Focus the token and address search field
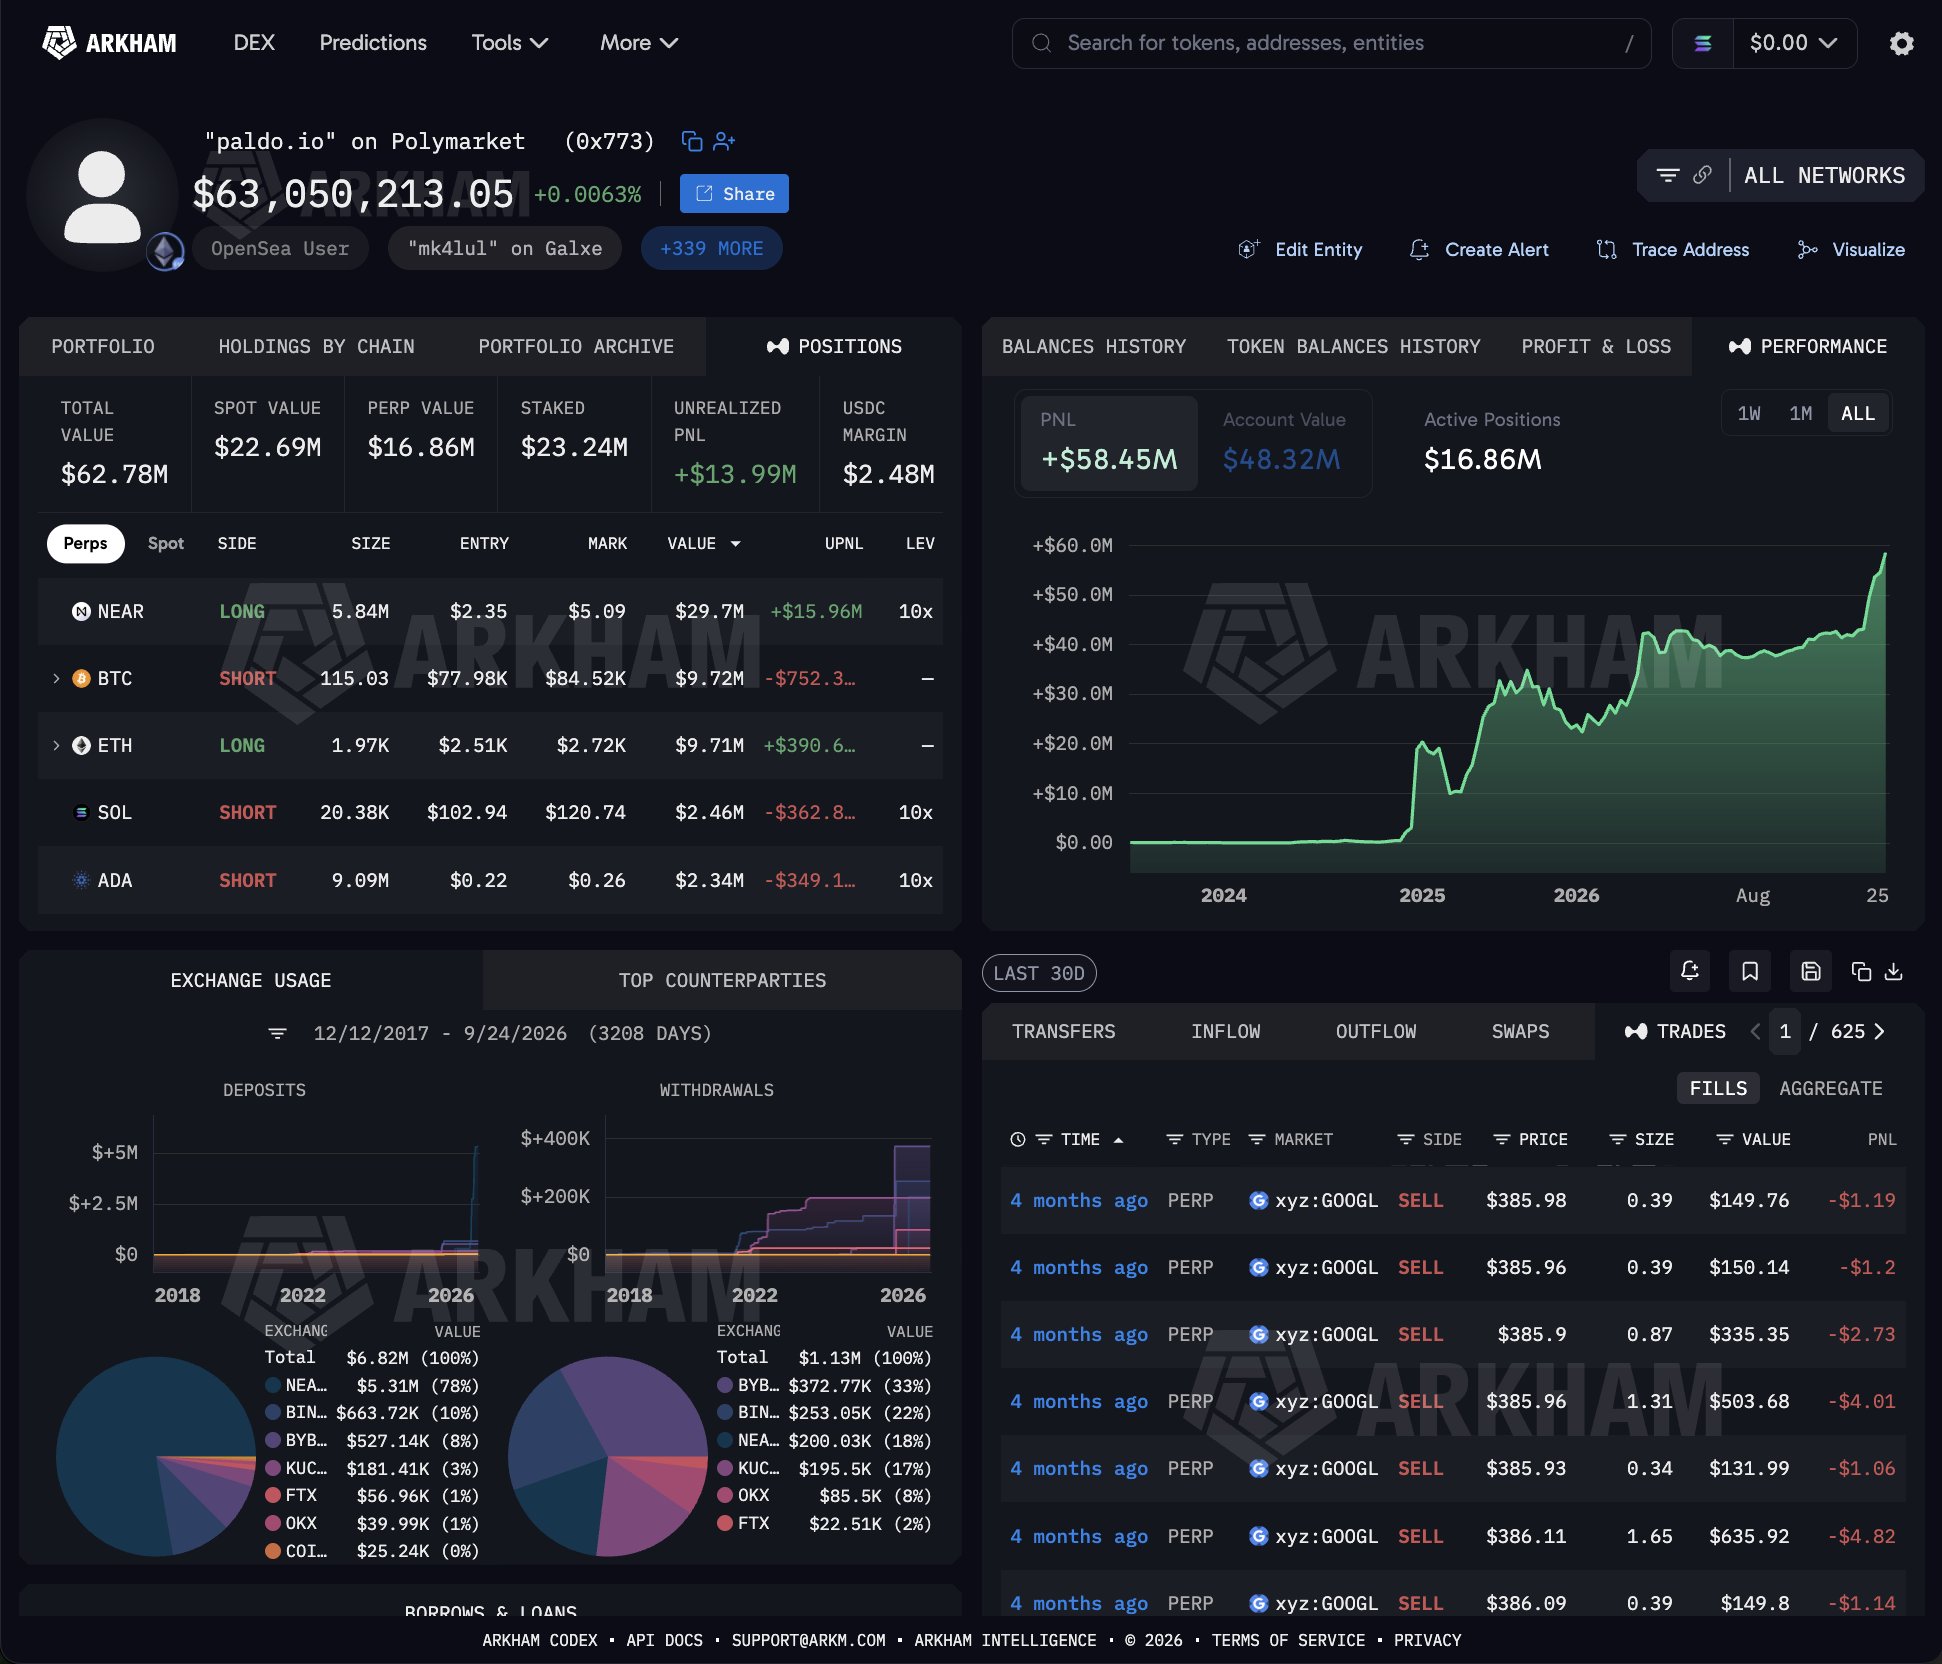 [x=1331, y=43]
